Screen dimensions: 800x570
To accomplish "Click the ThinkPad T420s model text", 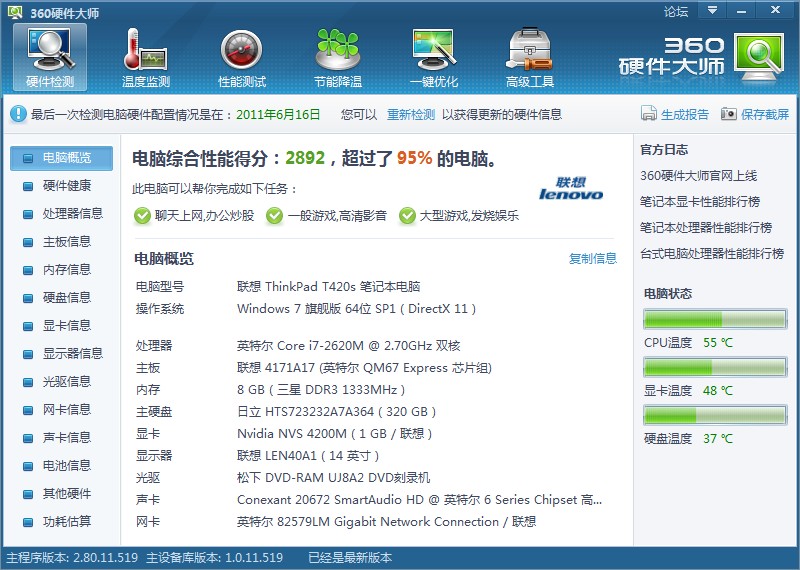I will pyautogui.click(x=329, y=287).
